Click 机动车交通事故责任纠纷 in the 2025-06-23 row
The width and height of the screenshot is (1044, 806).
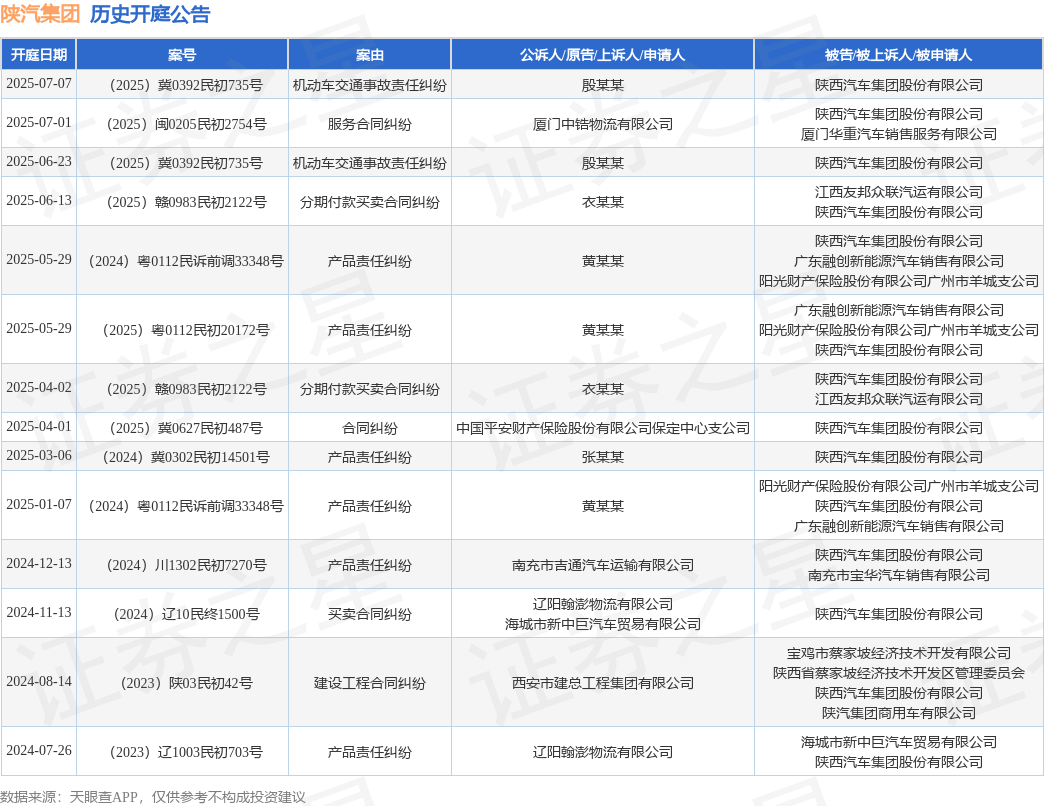pyautogui.click(x=370, y=163)
